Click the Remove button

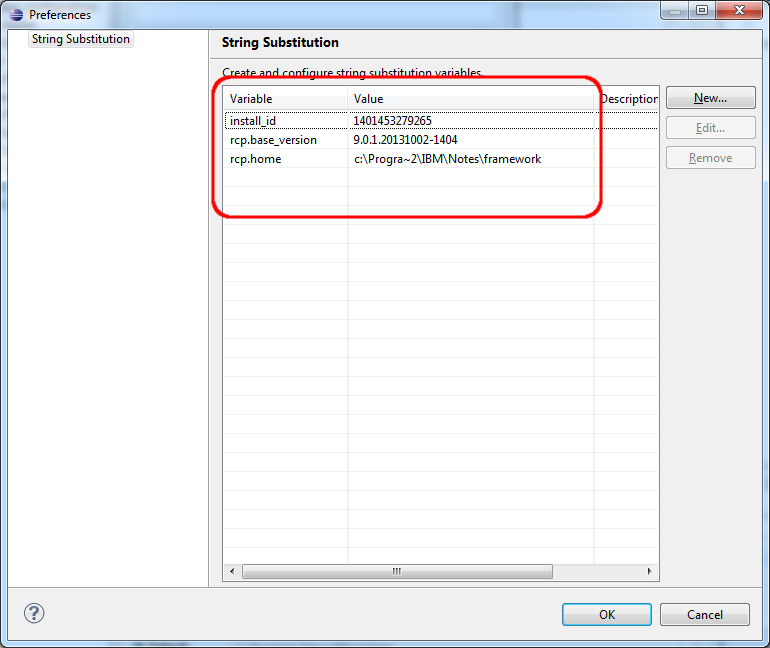710,158
